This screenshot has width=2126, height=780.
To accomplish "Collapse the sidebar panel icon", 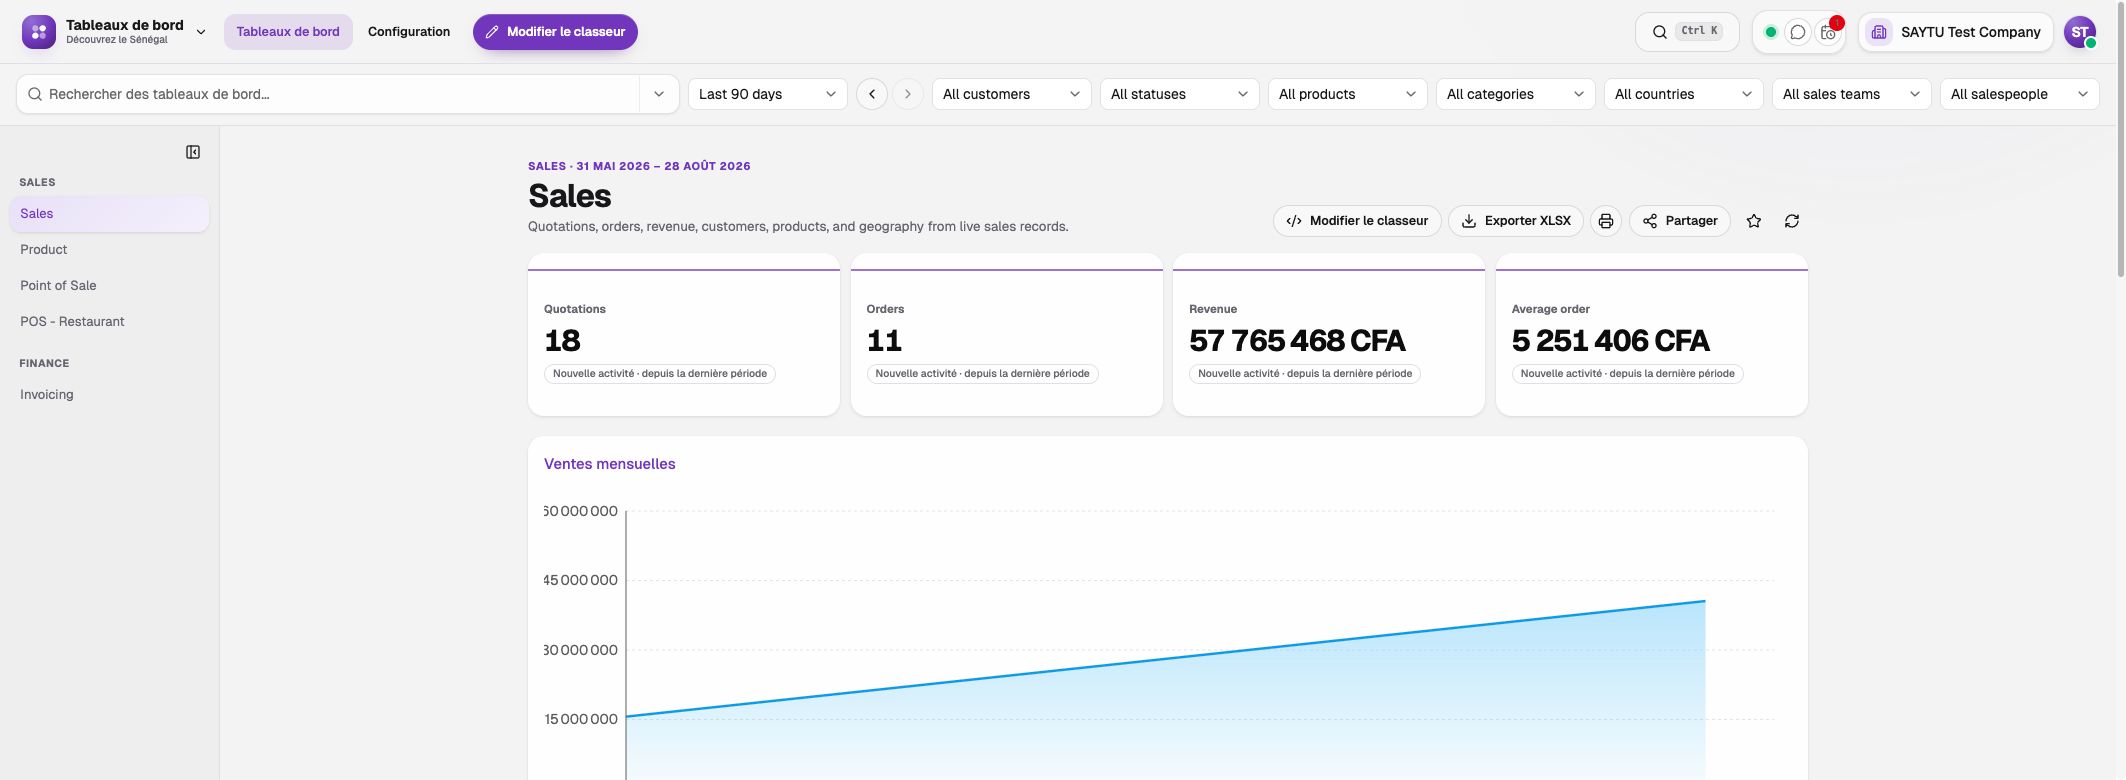I will click(193, 152).
